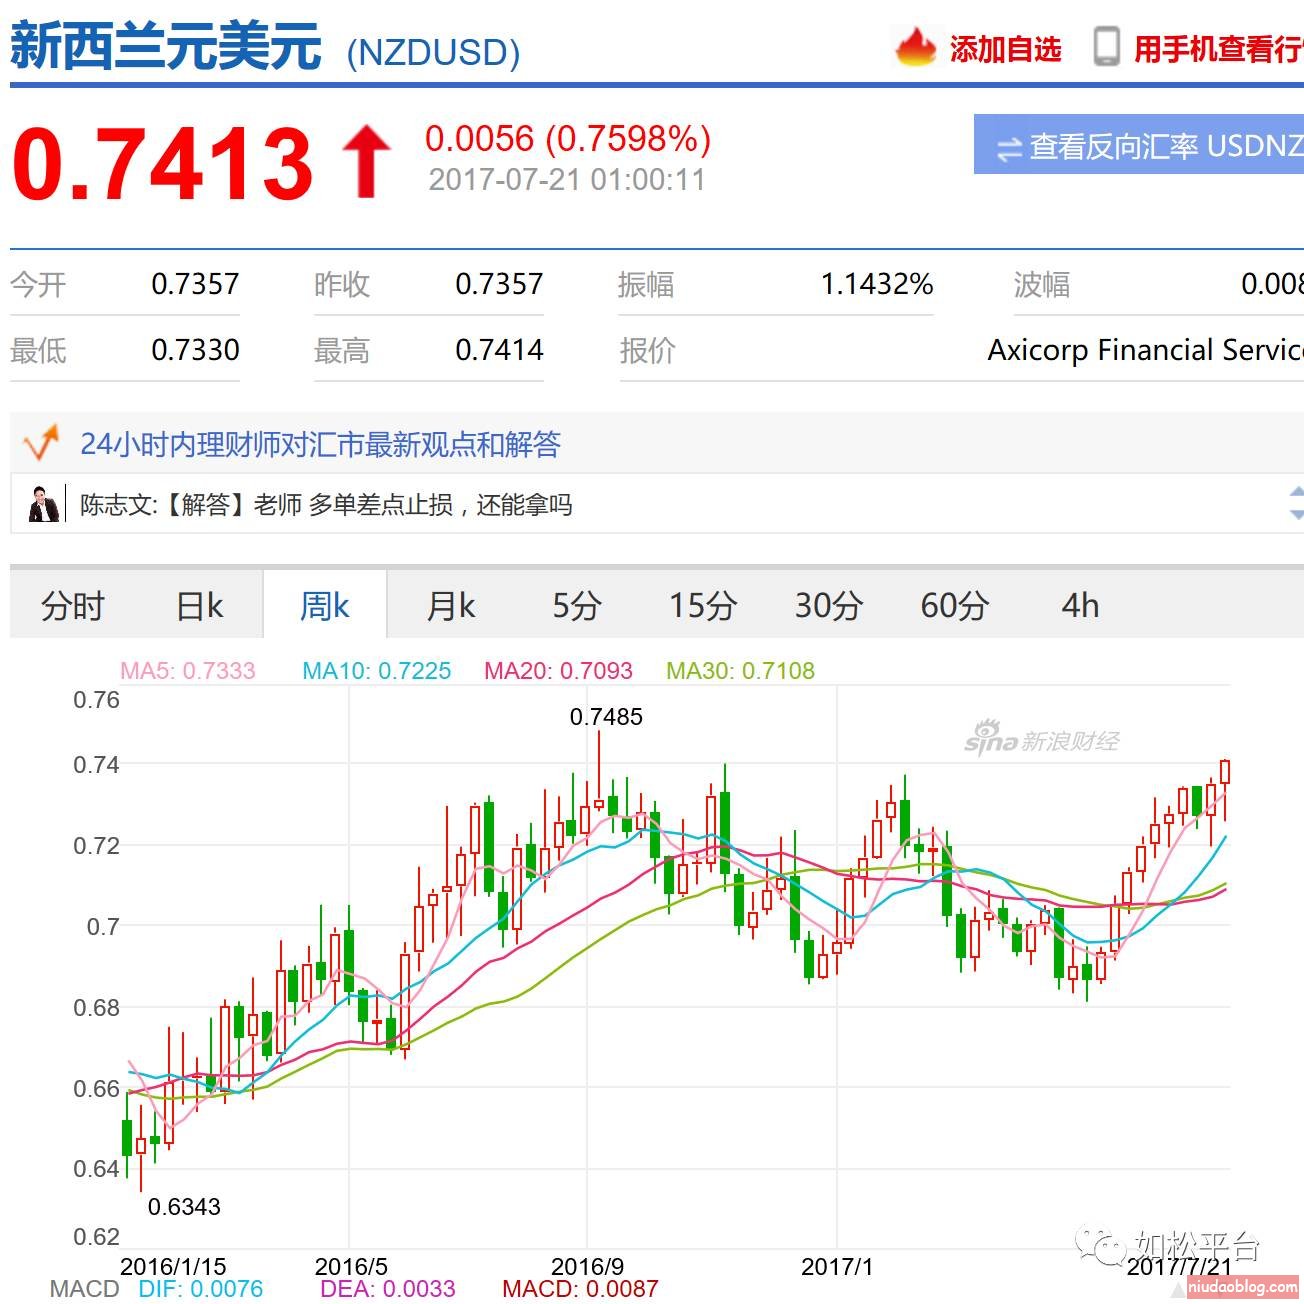Open 陈志文's answer about 多单差点止损

coord(326,505)
